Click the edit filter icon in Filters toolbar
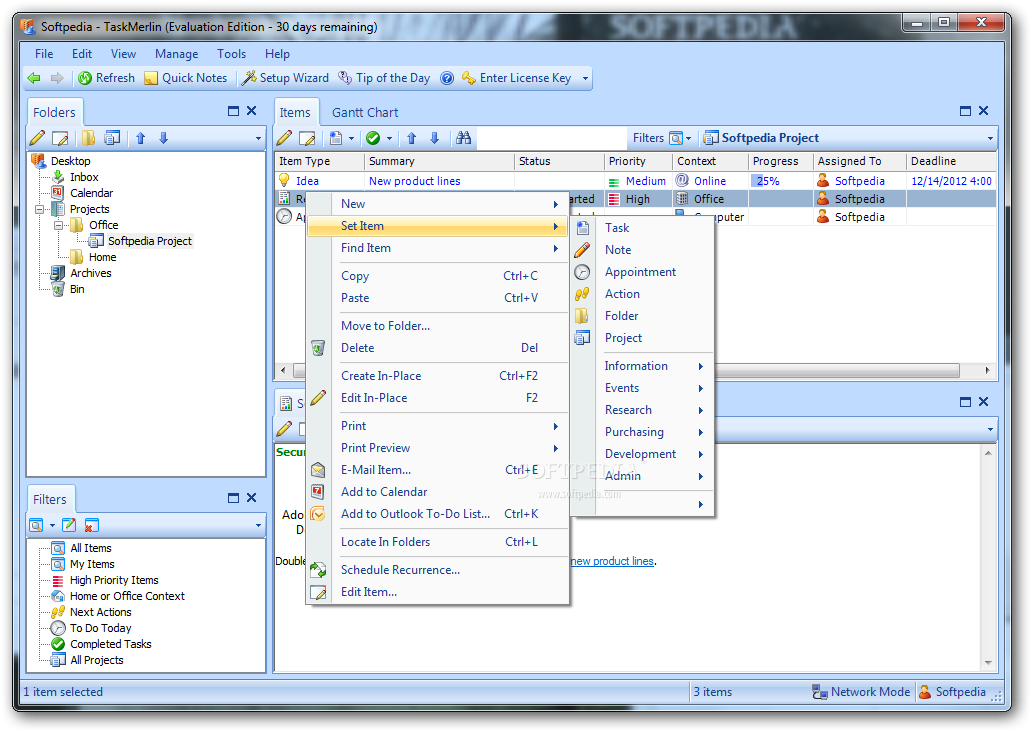This screenshot has height=732, width=1032. (68, 525)
